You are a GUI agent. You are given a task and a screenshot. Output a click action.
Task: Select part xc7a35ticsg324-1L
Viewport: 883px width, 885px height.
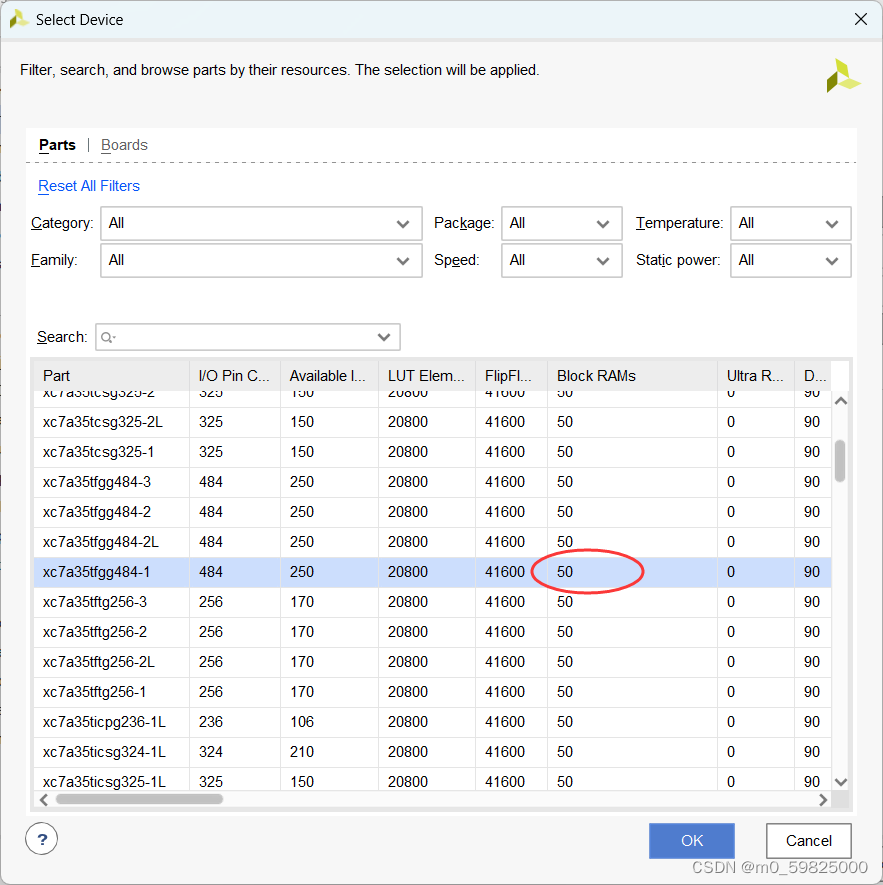point(432,752)
